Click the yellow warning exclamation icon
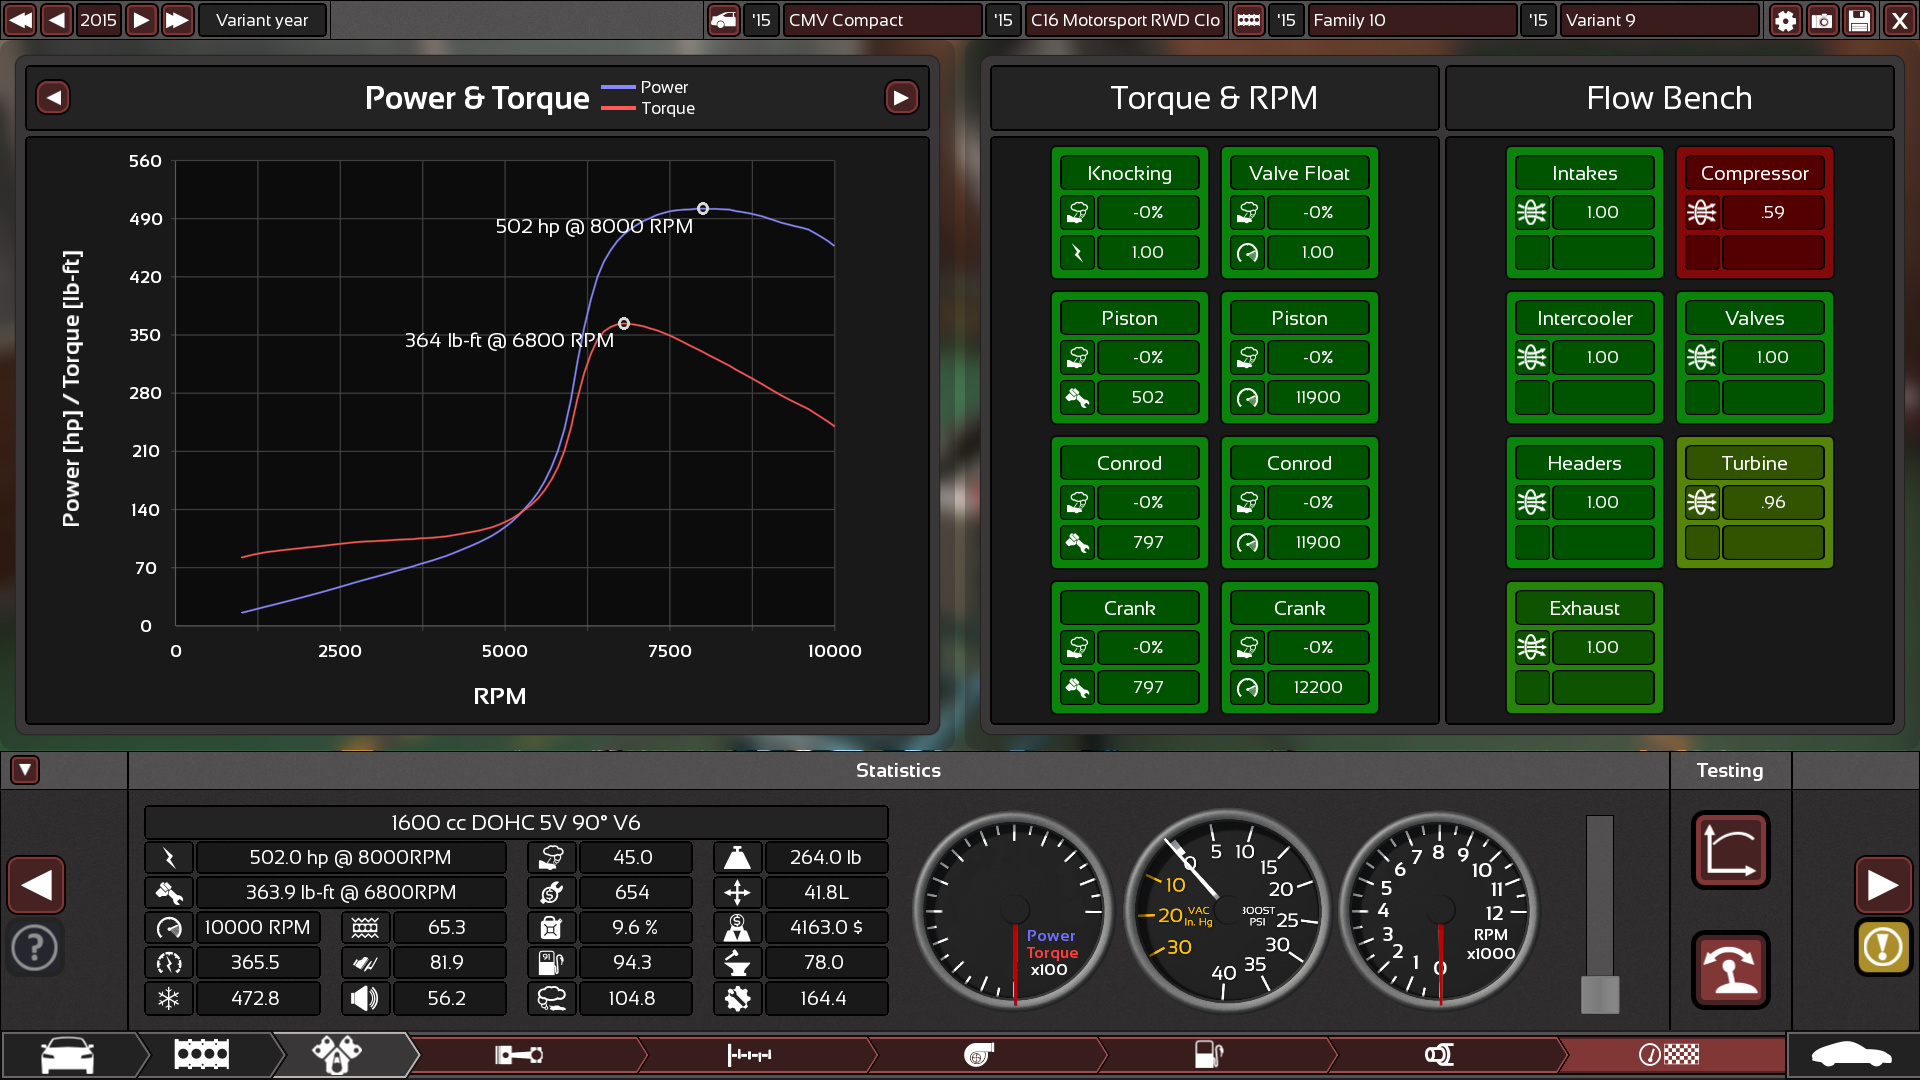The height and width of the screenshot is (1080, 1920). [1883, 946]
